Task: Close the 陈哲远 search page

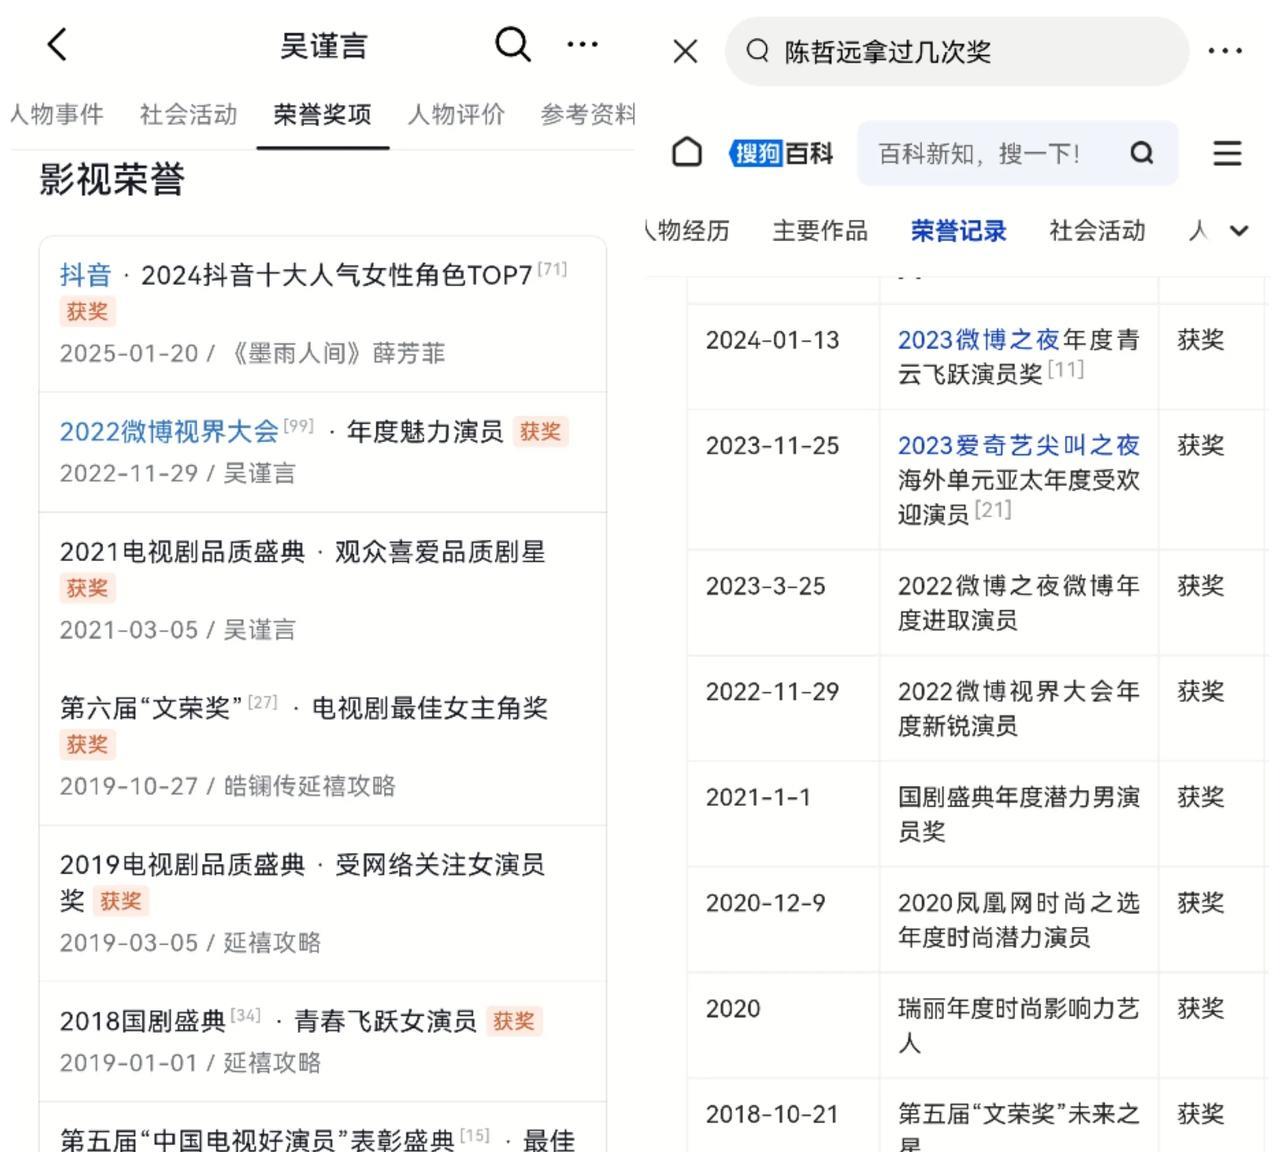Action: pyautogui.click(x=685, y=51)
